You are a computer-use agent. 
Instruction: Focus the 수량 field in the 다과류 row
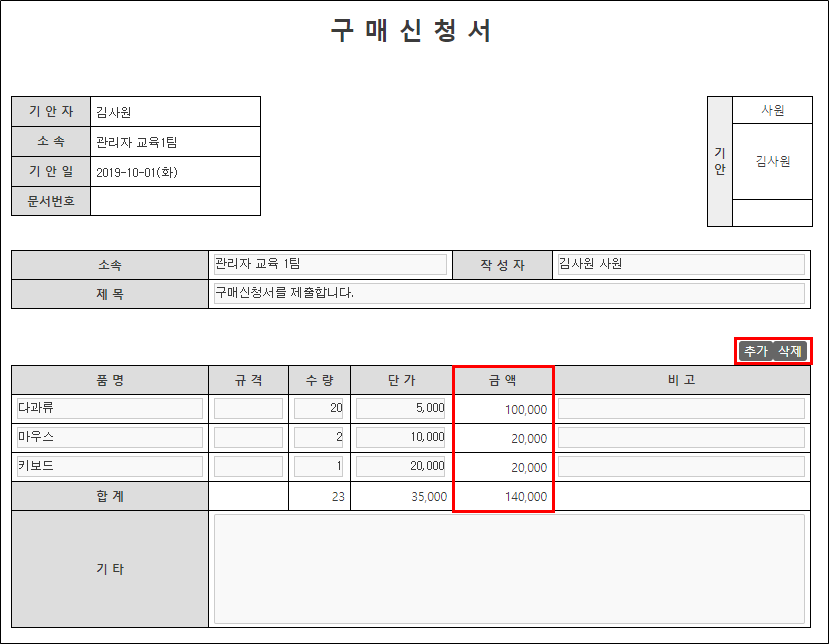pyautogui.click(x=319, y=408)
